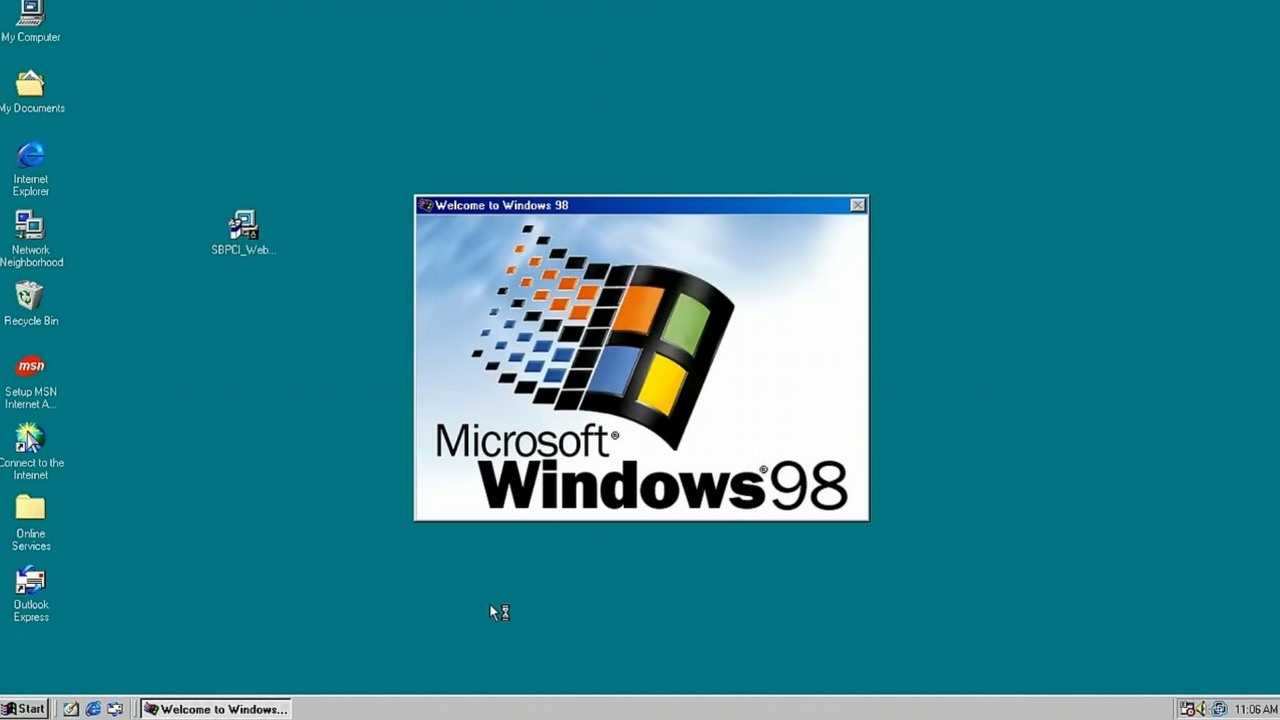Open the volume speaker tray icon

(x=1201, y=709)
